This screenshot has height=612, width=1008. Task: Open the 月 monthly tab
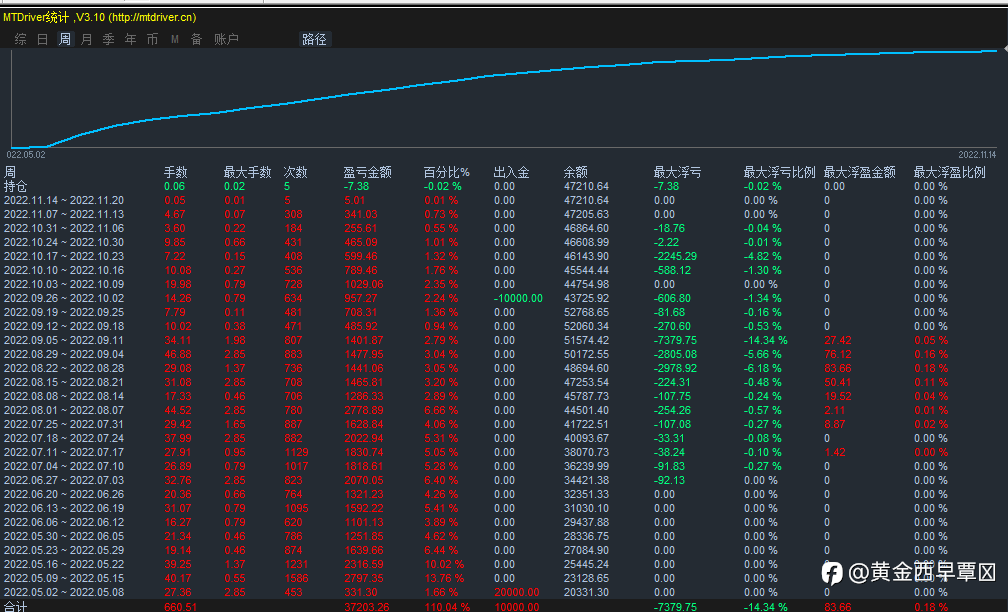[x=87, y=39]
